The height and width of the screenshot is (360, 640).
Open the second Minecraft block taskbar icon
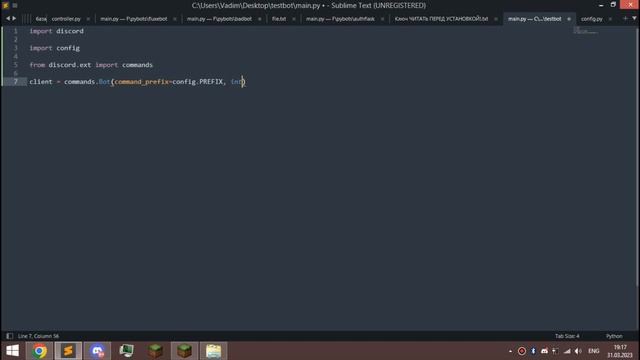(x=184, y=351)
